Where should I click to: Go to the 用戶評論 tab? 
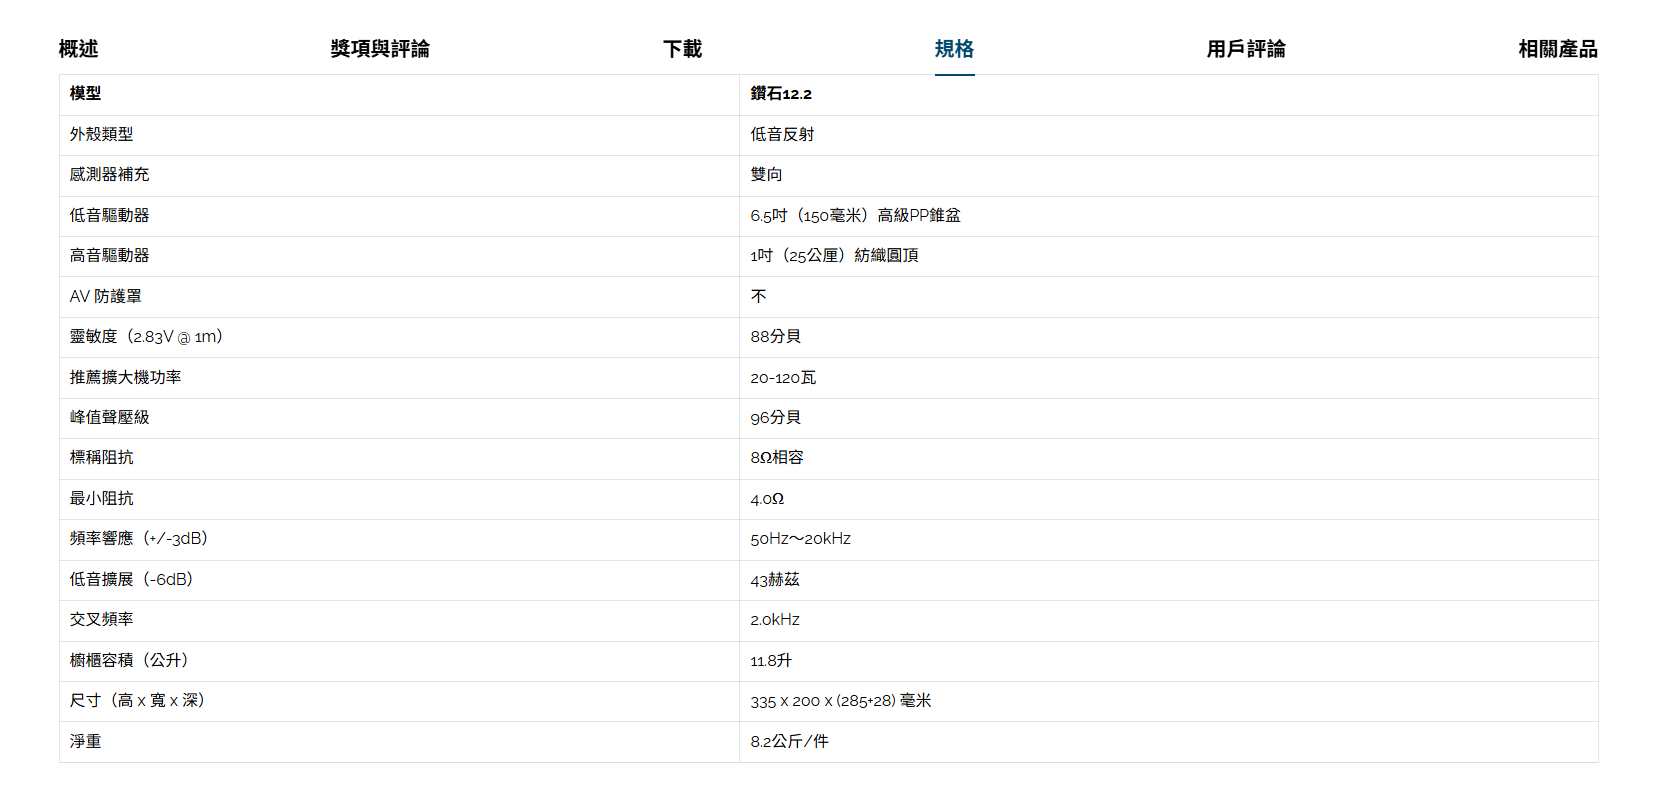(1246, 49)
